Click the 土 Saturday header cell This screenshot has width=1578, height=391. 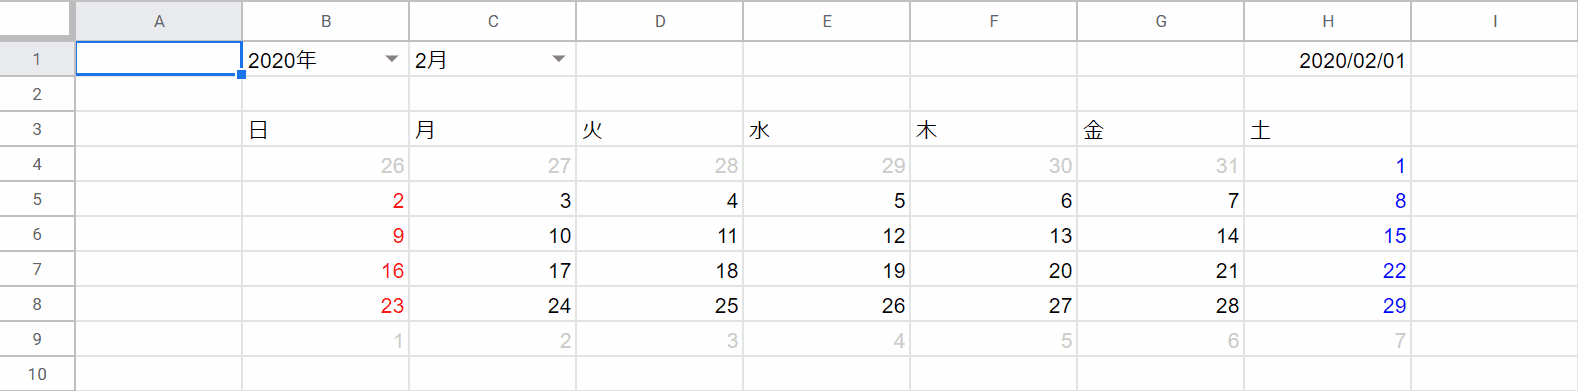[1327, 129]
